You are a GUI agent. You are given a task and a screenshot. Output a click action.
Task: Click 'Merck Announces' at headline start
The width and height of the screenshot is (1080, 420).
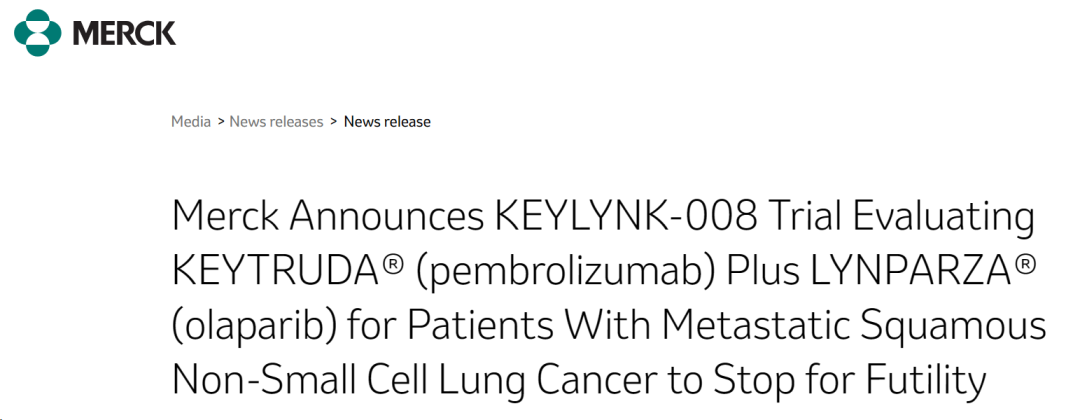[328, 217]
